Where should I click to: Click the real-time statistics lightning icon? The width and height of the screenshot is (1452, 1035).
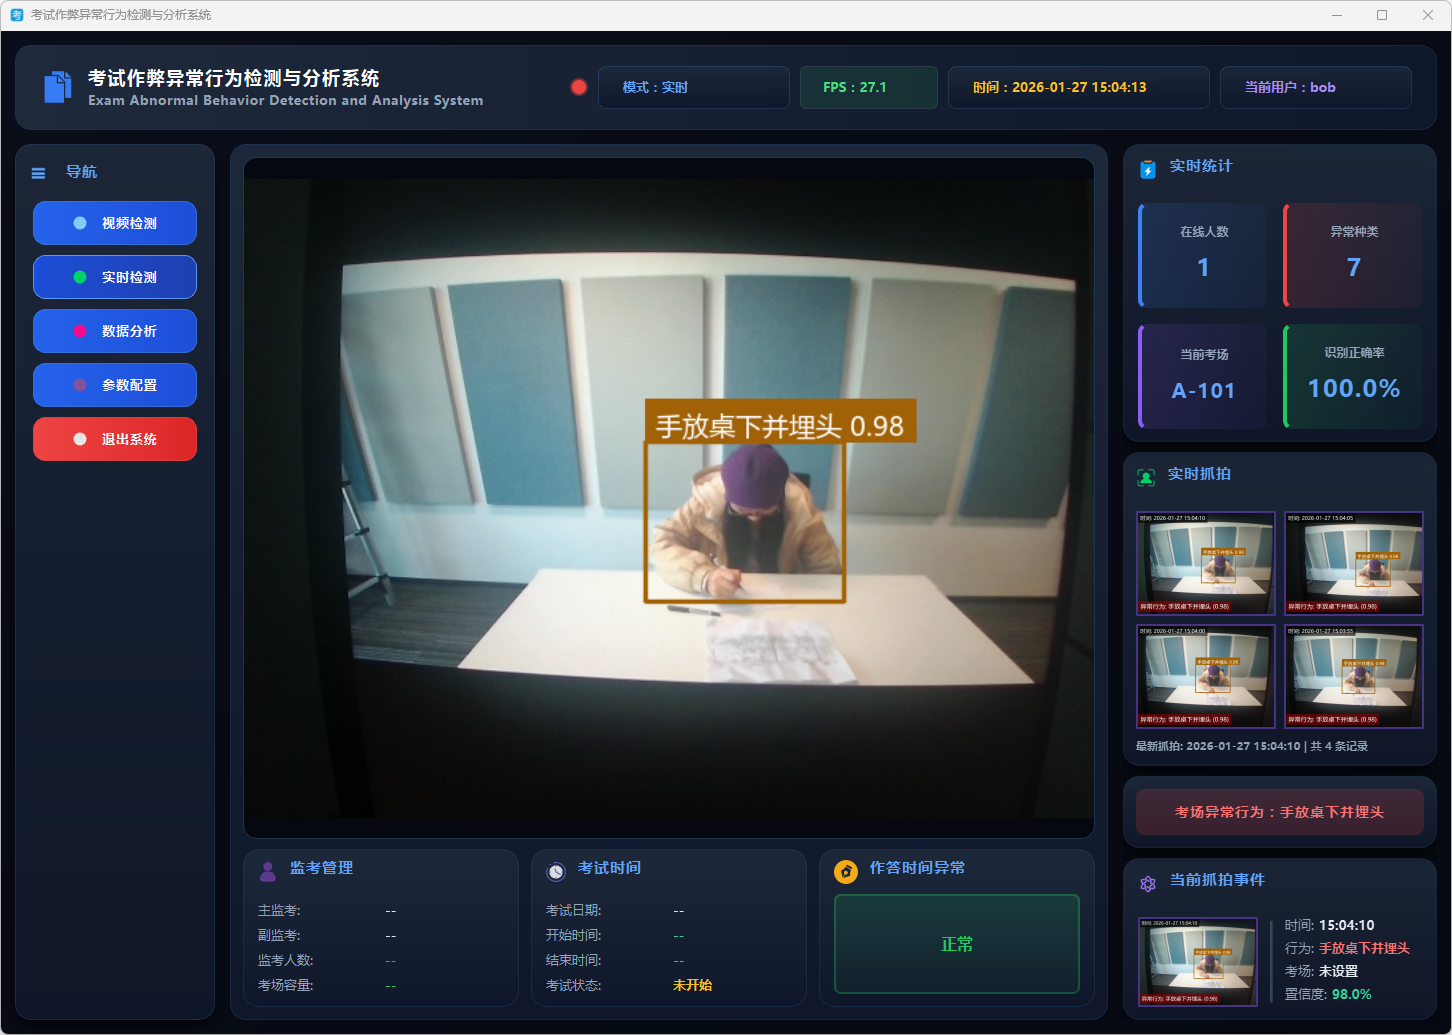1148,169
